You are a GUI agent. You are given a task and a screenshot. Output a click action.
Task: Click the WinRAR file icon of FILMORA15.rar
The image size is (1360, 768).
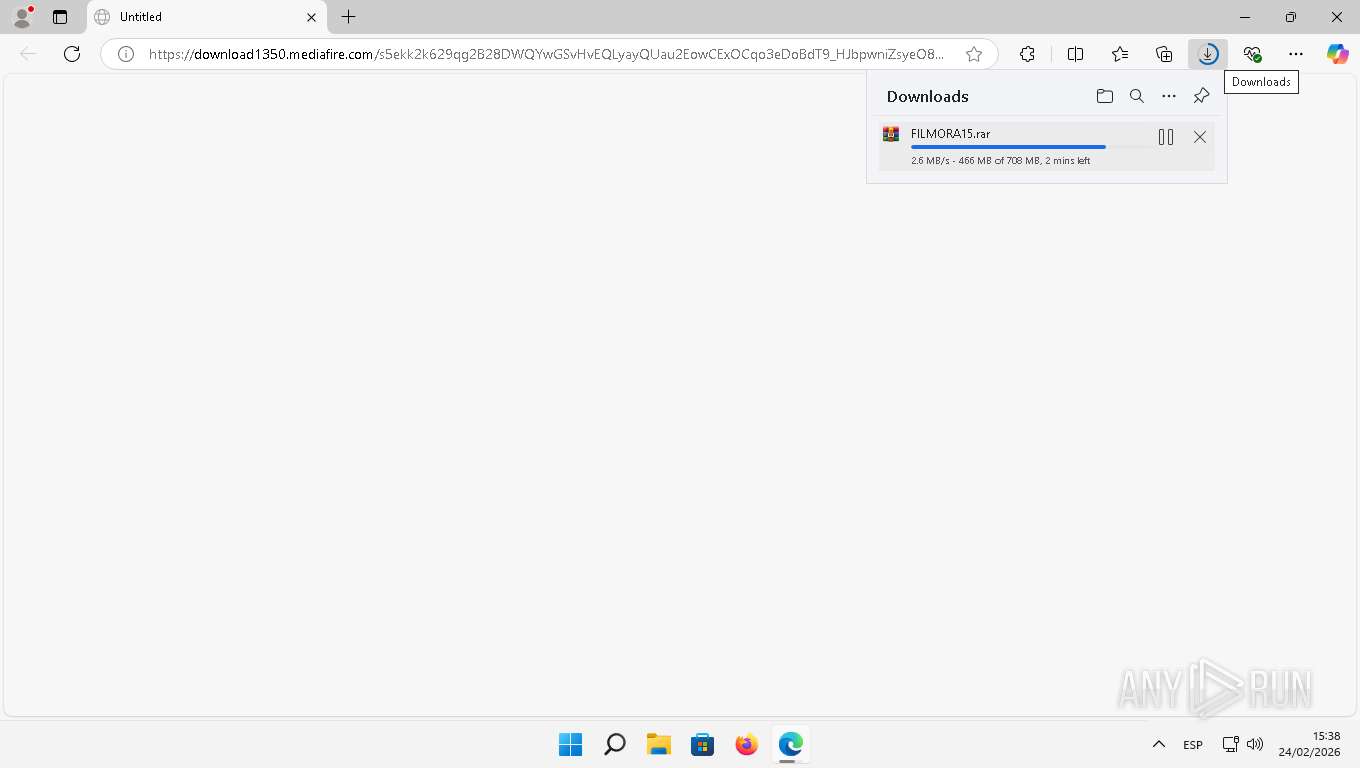point(891,134)
